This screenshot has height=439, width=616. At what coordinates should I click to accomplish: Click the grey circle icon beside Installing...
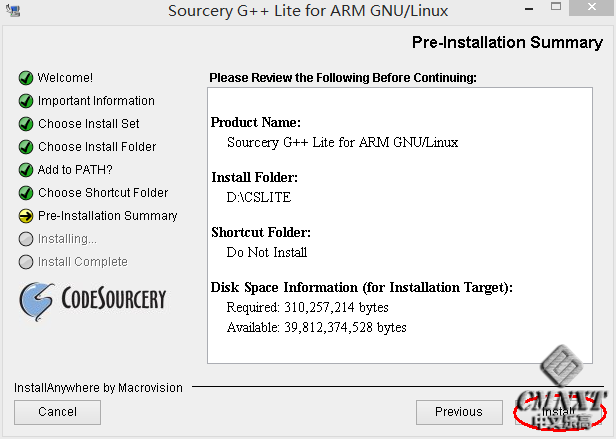pyautogui.click(x=26, y=239)
